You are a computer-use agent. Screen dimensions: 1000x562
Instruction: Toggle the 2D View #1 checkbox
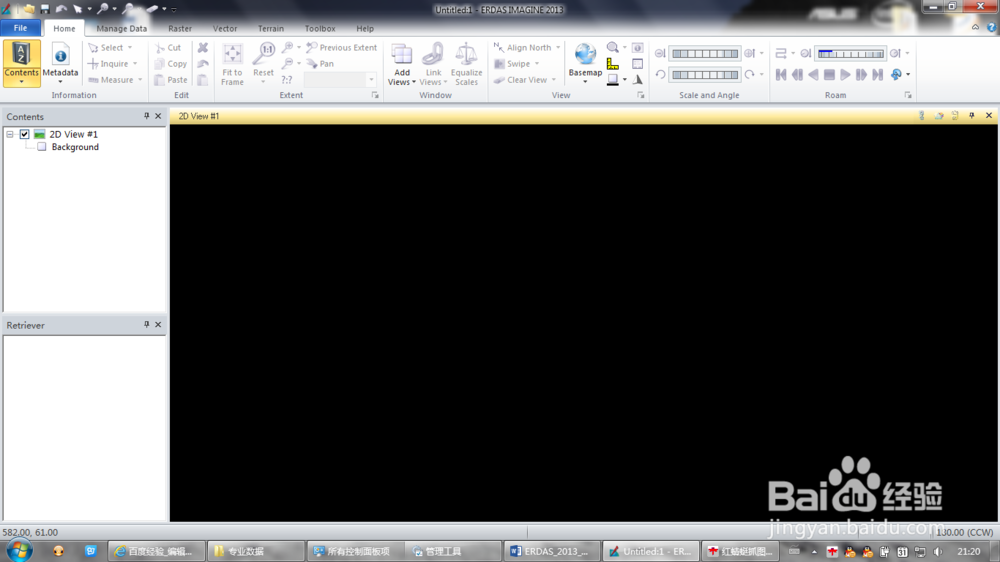(24, 134)
